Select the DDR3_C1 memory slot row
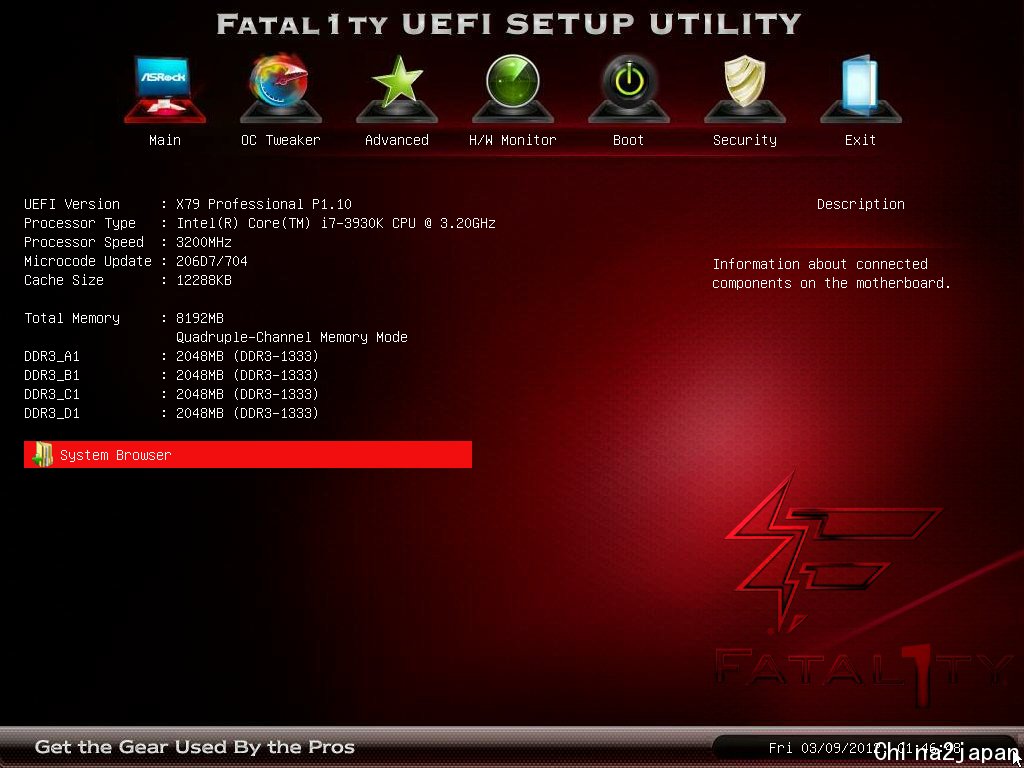This screenshot has height=768, width=1024. pyautogui.click(x=171, y=394)
